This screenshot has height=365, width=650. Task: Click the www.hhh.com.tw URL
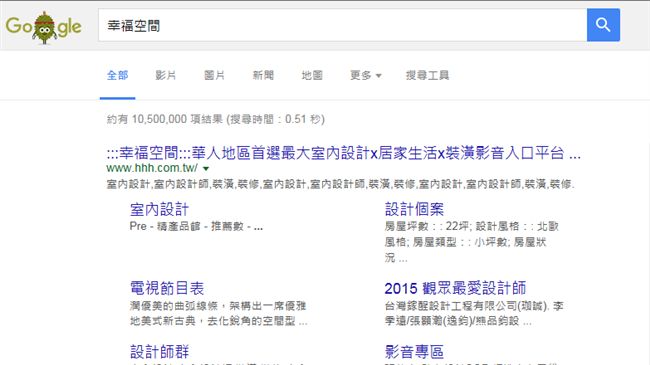[x=152, y=168]
